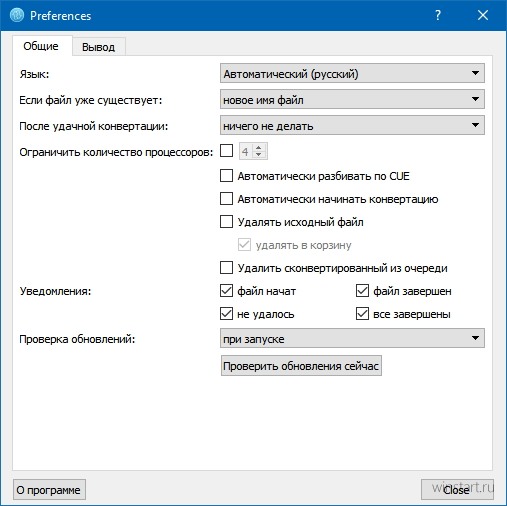
Task: Enable 'Автоматически разбивать по CUE'
Action: click(x=226, y=176)
